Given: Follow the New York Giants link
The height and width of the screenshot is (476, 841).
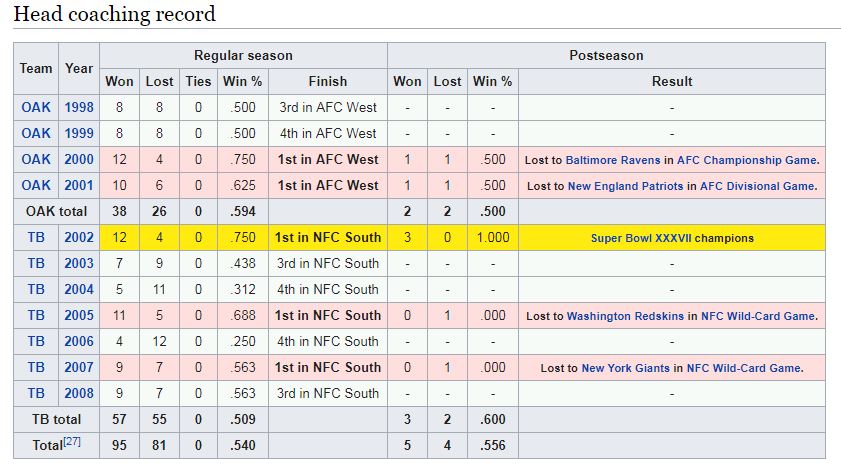Looking at the screenshot, I should (x=626, y=368).
